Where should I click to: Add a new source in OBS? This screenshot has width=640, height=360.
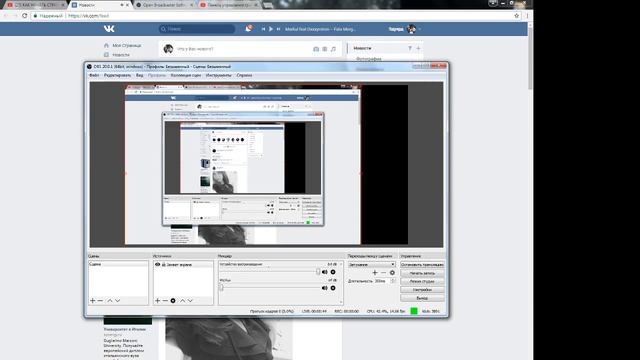[158, 300]
